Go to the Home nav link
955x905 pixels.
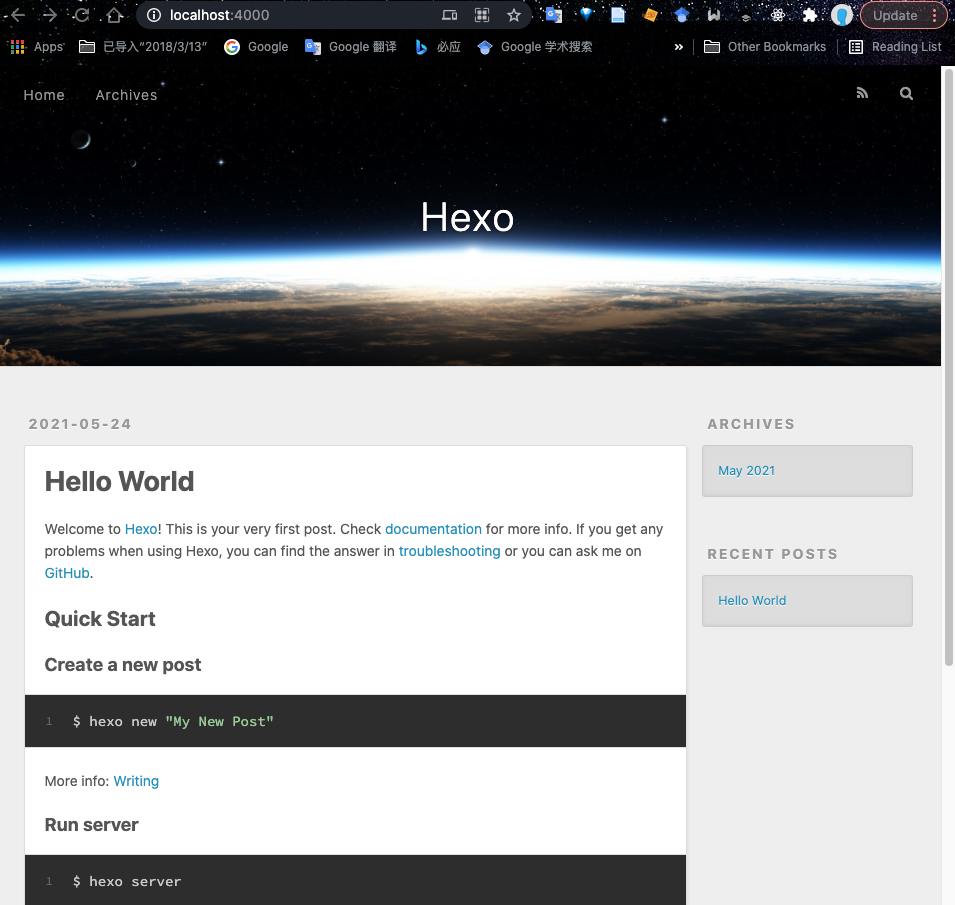(44, 95)
